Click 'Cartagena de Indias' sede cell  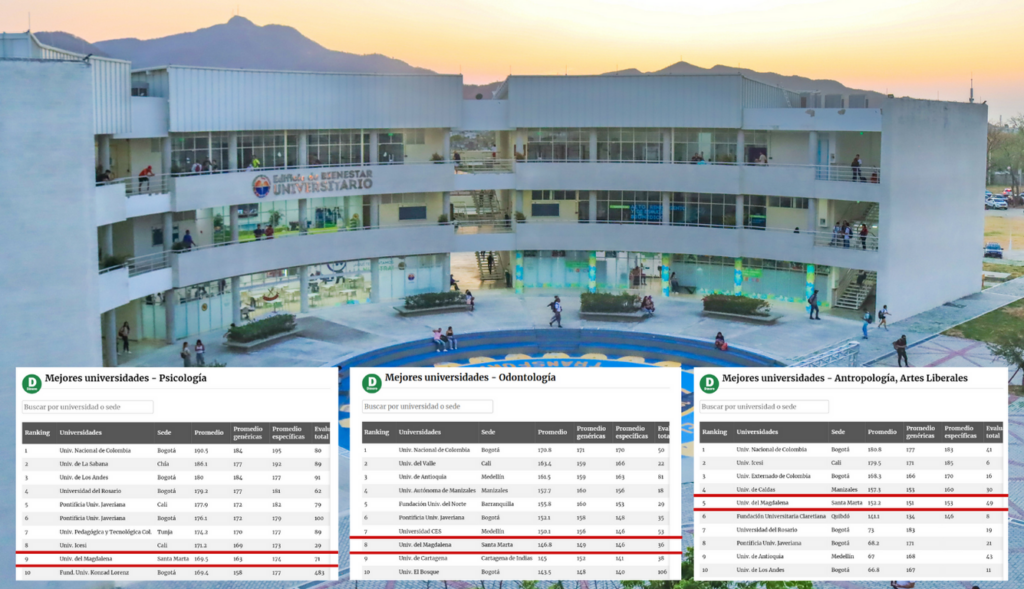tap(505, 558)
